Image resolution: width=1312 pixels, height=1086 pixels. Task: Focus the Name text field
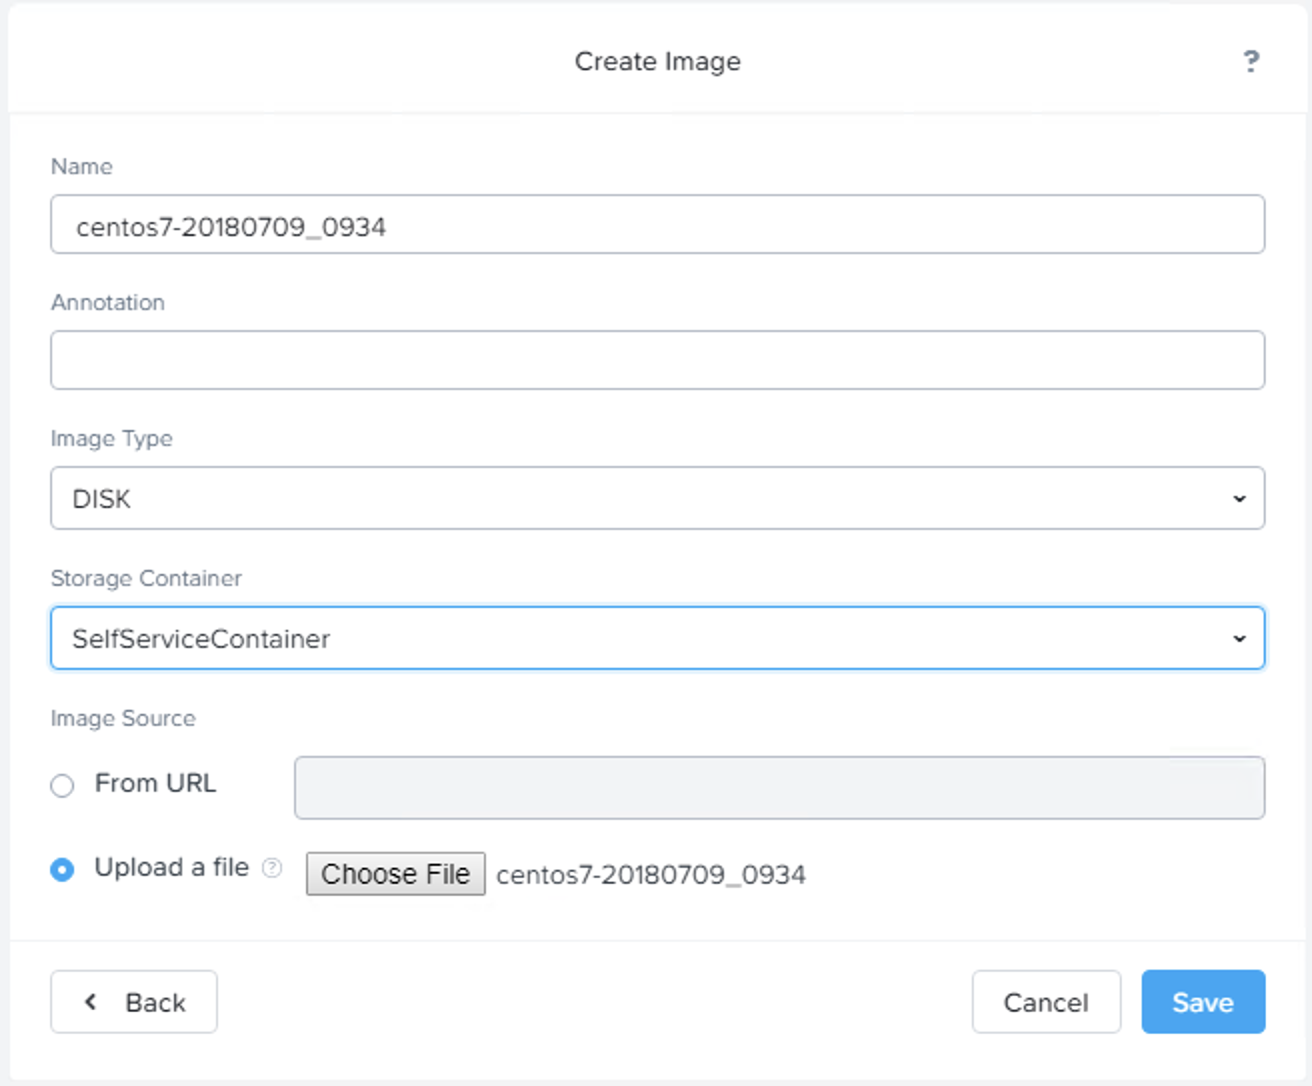[x=657, y=225]
